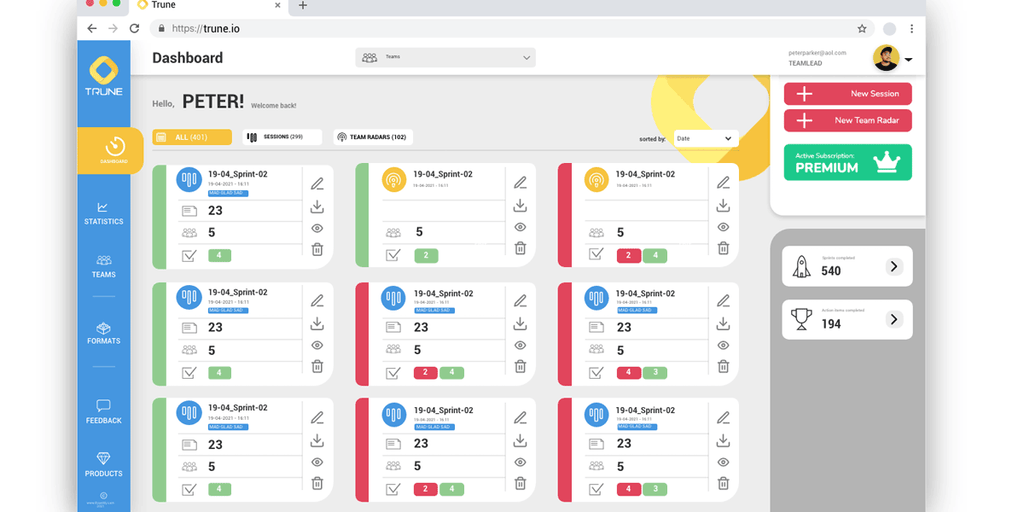The height and width of the screenshot is (512, 1024).
Task: Open the Action items completed 194 arrow
Action: 894,319
